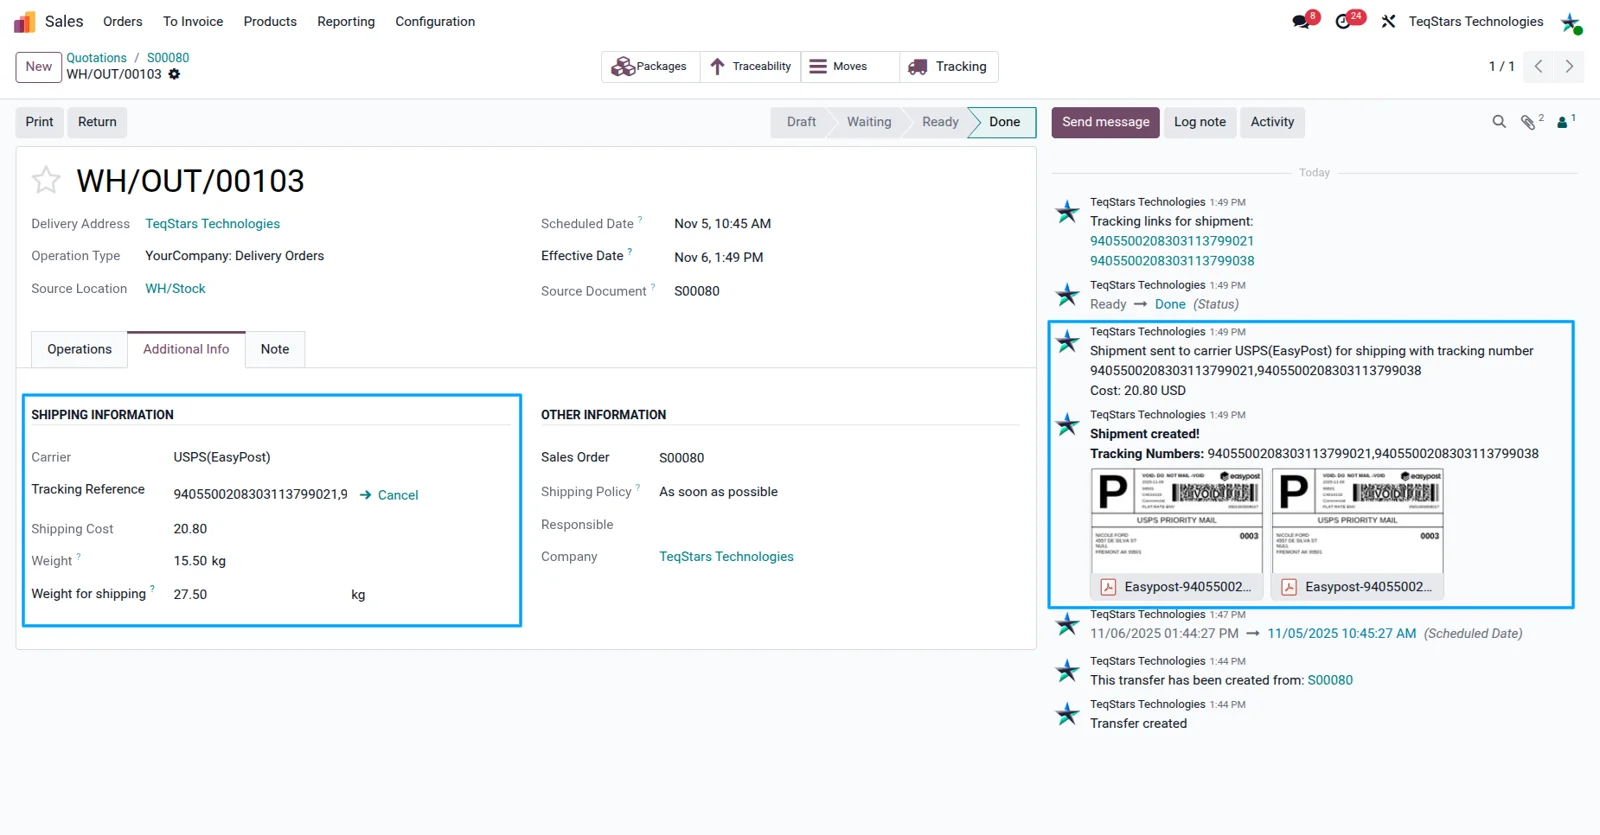Click the Shipping Cost value 20.80
Screen dimensions: 1600x835
[x=190, y=529]
